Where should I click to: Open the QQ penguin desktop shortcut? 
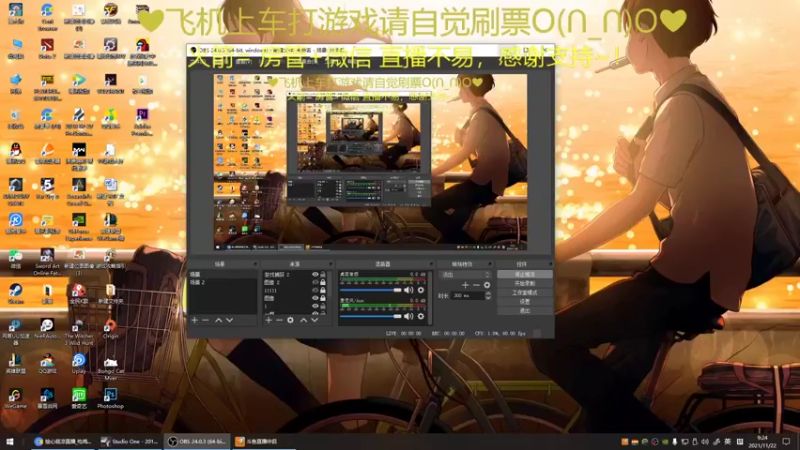click(15, 153)
